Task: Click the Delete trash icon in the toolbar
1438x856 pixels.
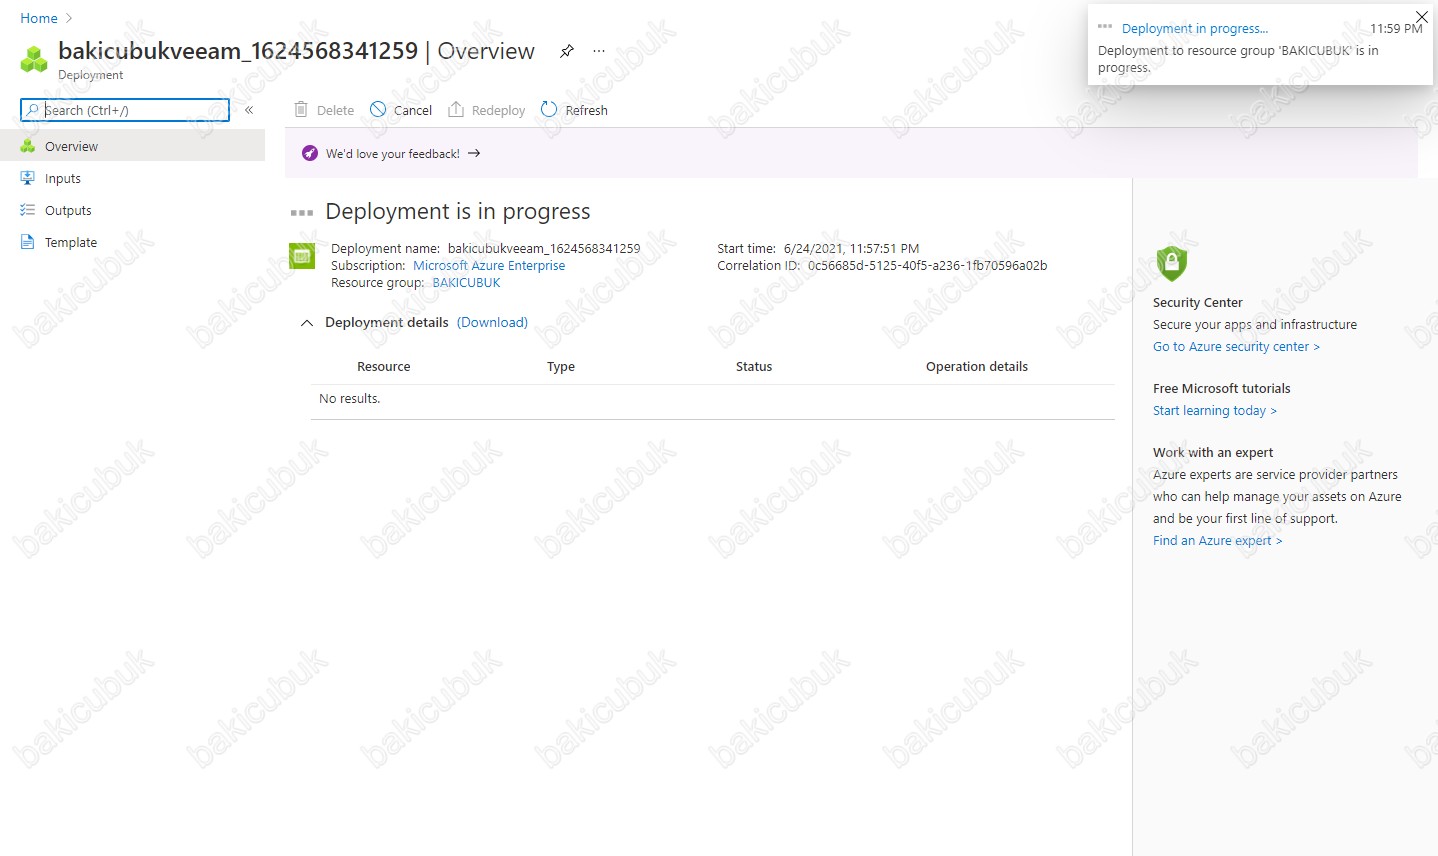Action: 301,109
